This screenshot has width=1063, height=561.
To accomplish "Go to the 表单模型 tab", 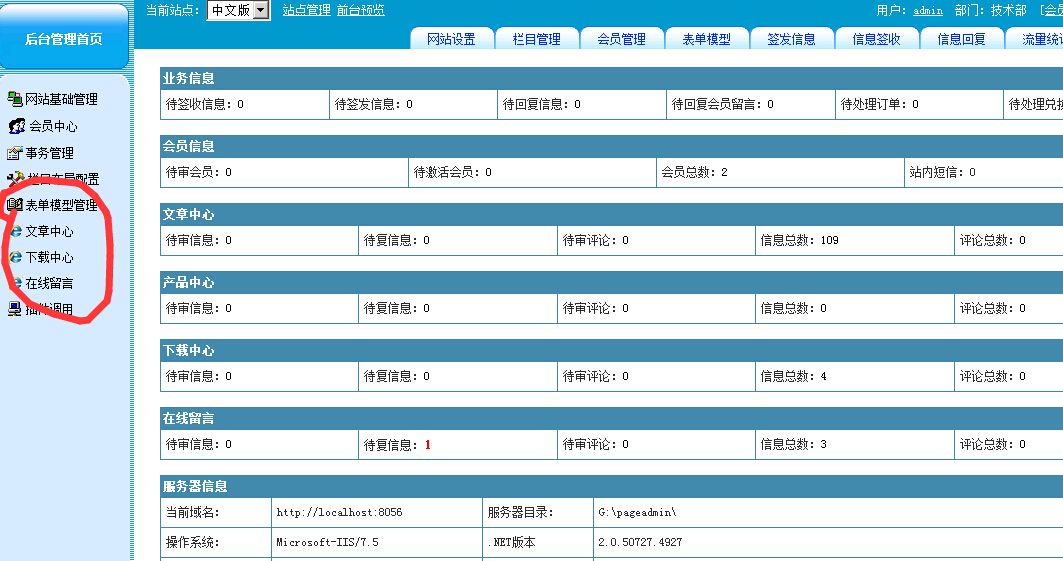I will coord(706,39).
